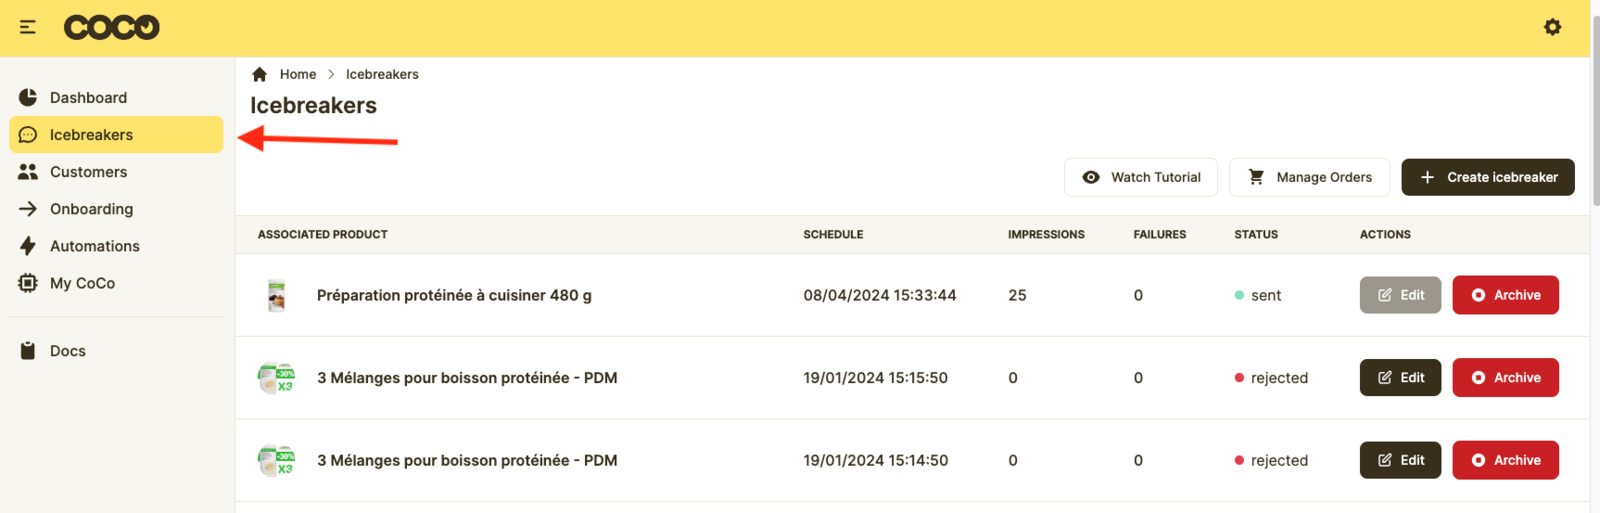Click the Icebreakers breadcrumb link
Screen dimensions: 1600x513
[x=382, y=74]
